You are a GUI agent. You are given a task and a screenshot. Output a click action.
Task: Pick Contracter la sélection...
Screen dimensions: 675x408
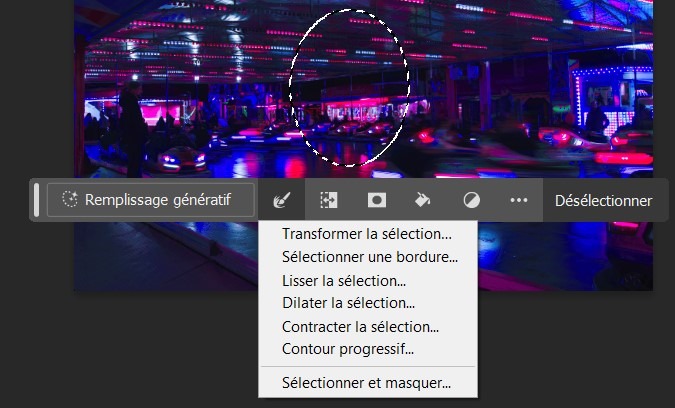(x=360, y=326)
